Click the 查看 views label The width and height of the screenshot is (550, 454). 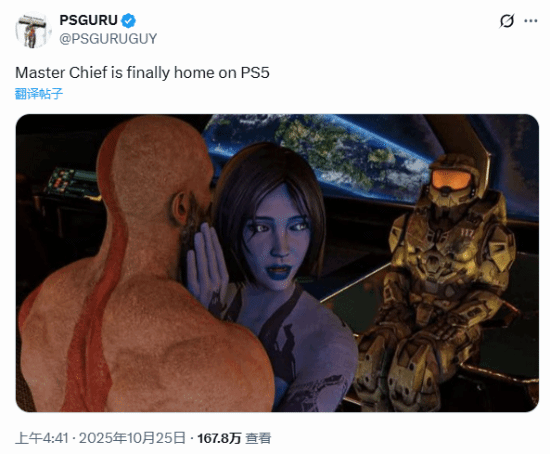(258, 438)
